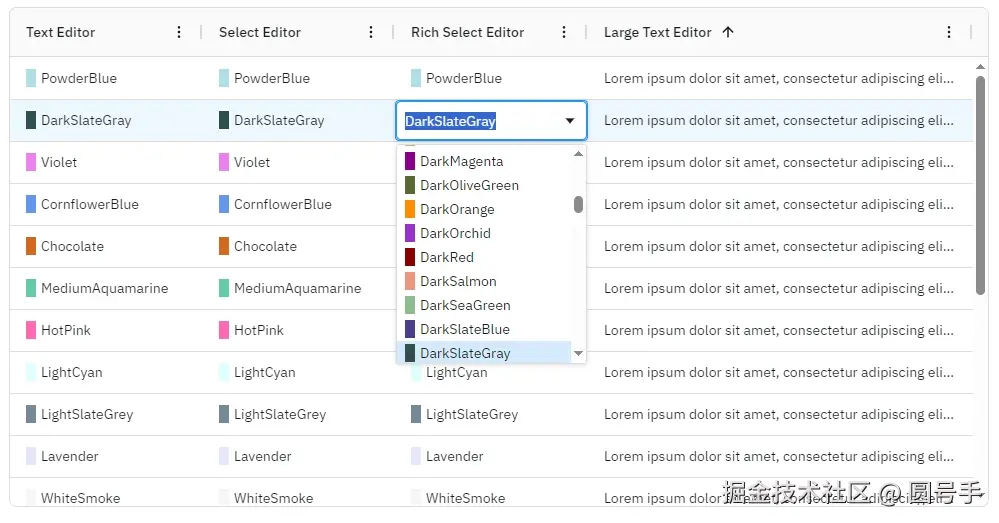Pick DarkSalmon option in the list
The height and width of the screenshot is (523, 999).
pos(458,281)
